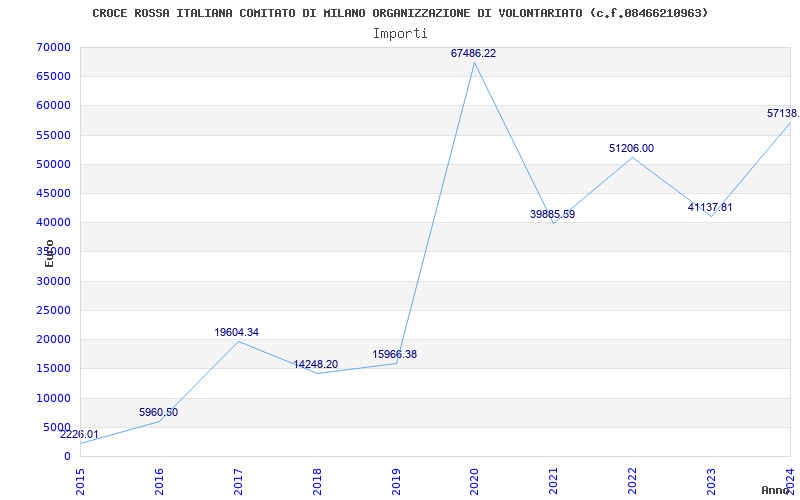Click the data label 51206.00
This screenshot has height=500, width=800.
tap(631, 148)
